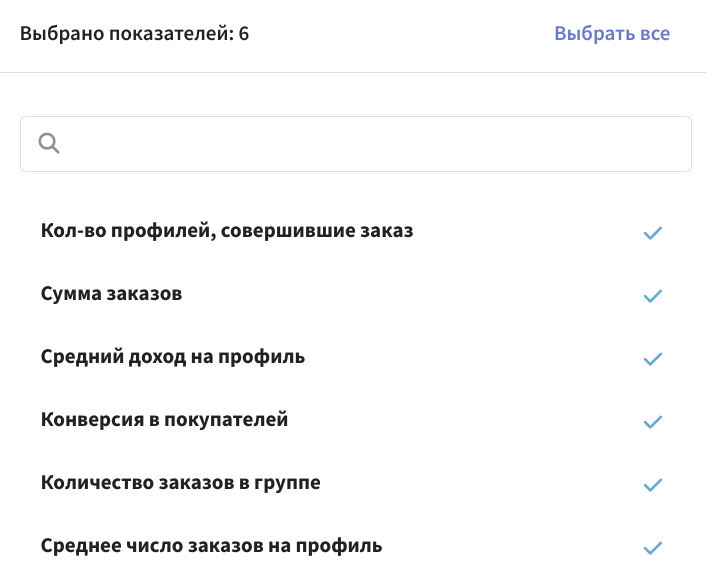This screenshot has width=706, height=571.
Task: Choose the Среднее число заказов на профиль label
Action: click(212, 546)
